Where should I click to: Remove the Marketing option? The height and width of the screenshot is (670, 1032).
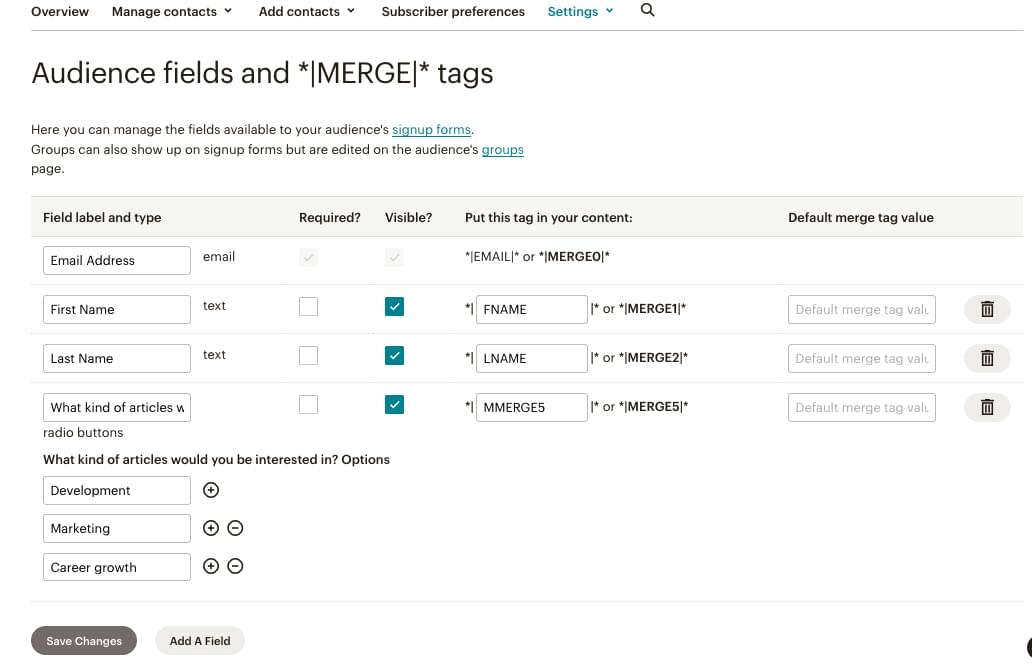pos(236,528)
